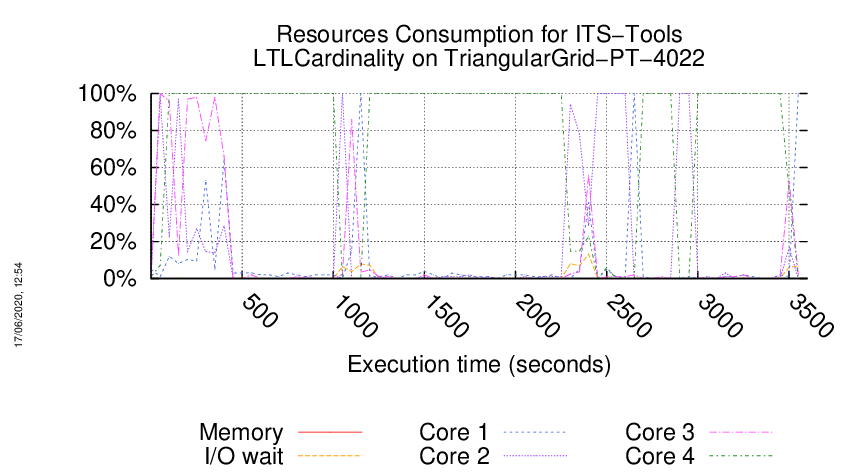Viewport: 850px width, 475px height.
Task: Click the 'Core 4' legend label
Action: [x=660, y=456]
